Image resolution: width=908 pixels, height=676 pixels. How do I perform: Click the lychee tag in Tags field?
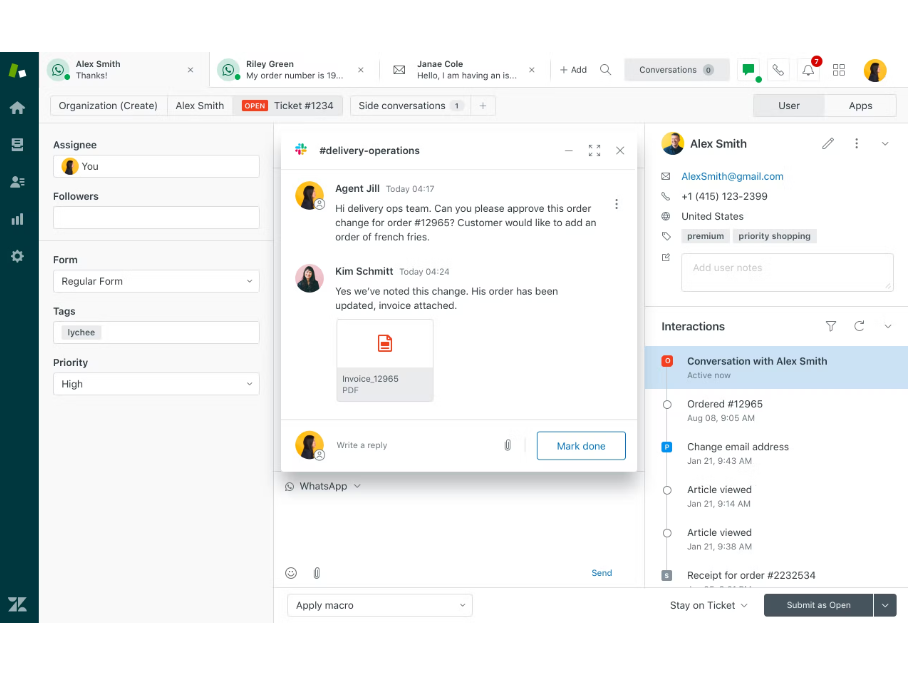[81, 332]
